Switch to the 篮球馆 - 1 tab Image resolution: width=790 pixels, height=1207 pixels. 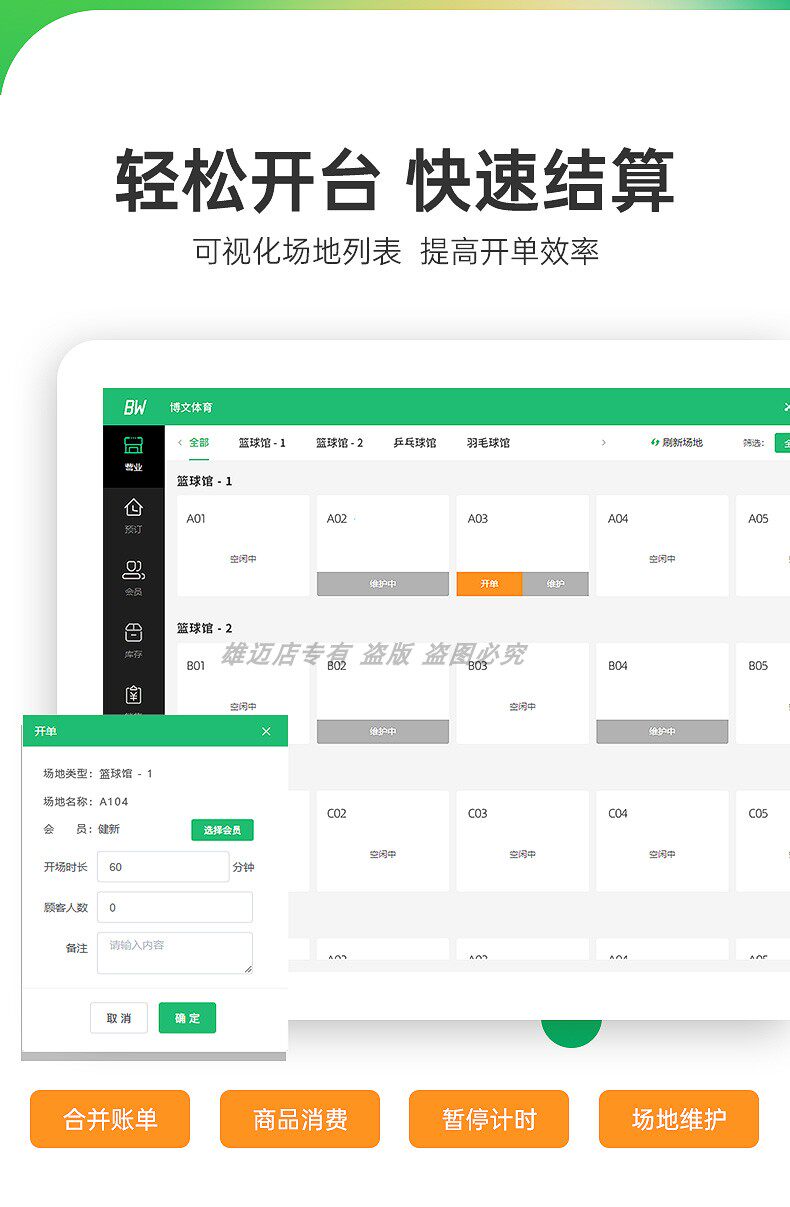[262, 442]
